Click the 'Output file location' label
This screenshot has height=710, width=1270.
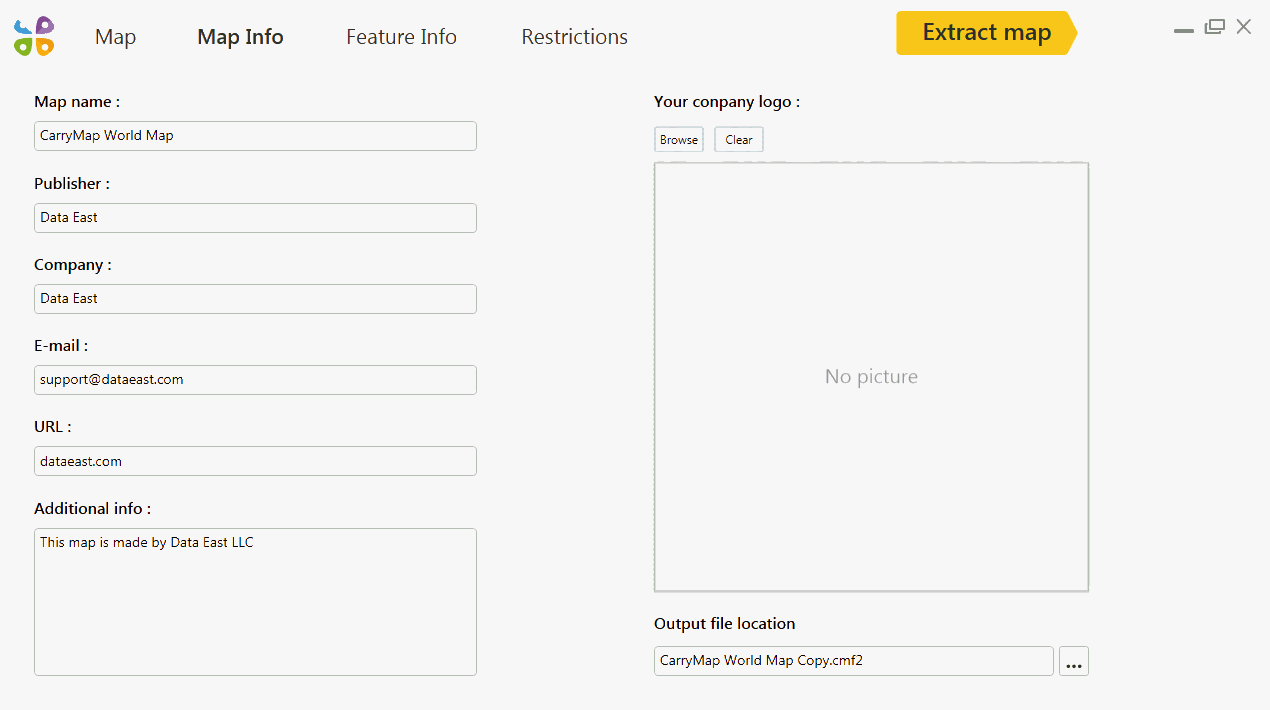tap(725, 624)
